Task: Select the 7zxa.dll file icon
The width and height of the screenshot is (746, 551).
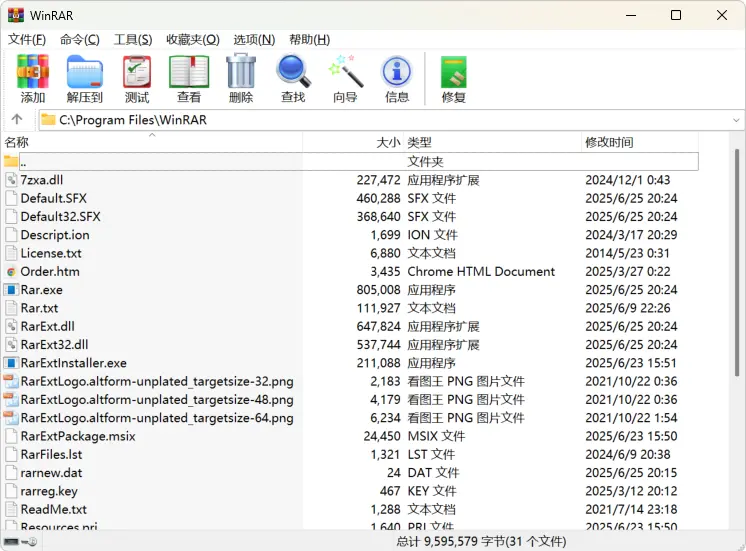Action: point(11,180)
